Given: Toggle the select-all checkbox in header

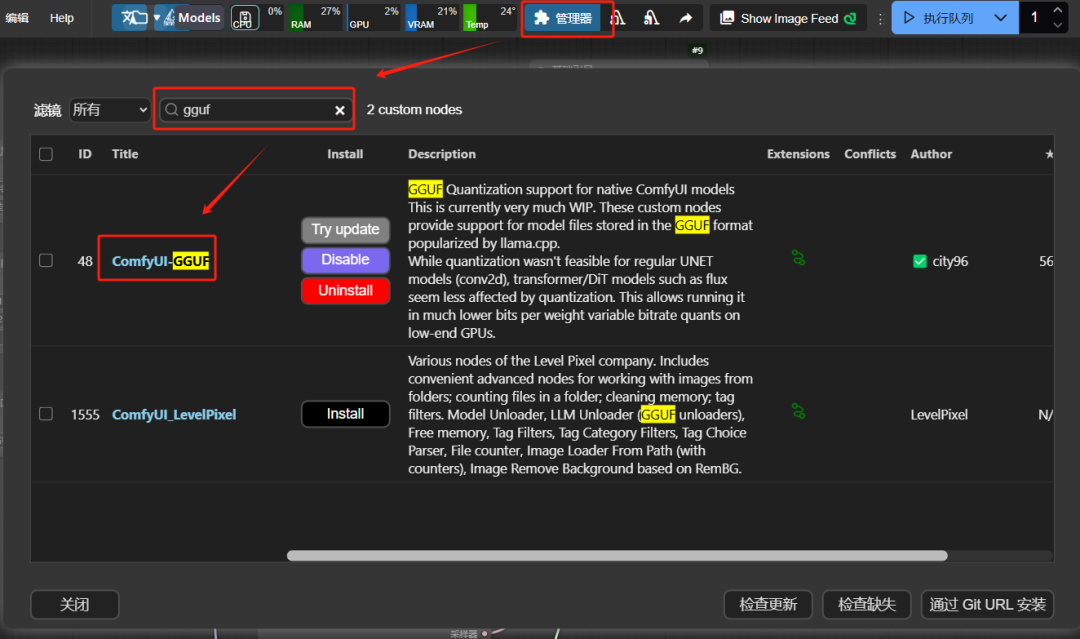Looking at the screenshot, I should pyautogui.click(x=46, y=154).
